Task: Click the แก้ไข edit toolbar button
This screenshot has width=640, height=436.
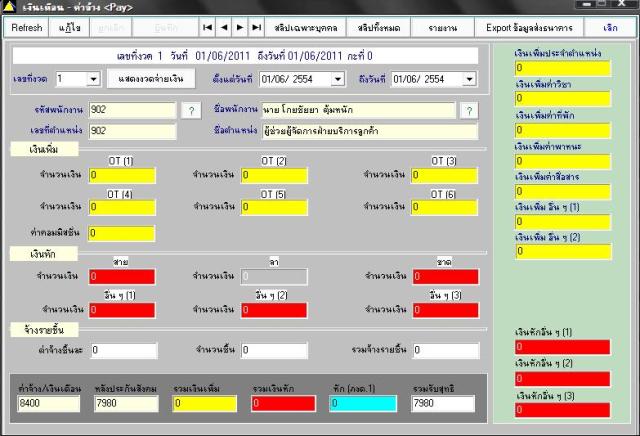Action: point(69,27)
